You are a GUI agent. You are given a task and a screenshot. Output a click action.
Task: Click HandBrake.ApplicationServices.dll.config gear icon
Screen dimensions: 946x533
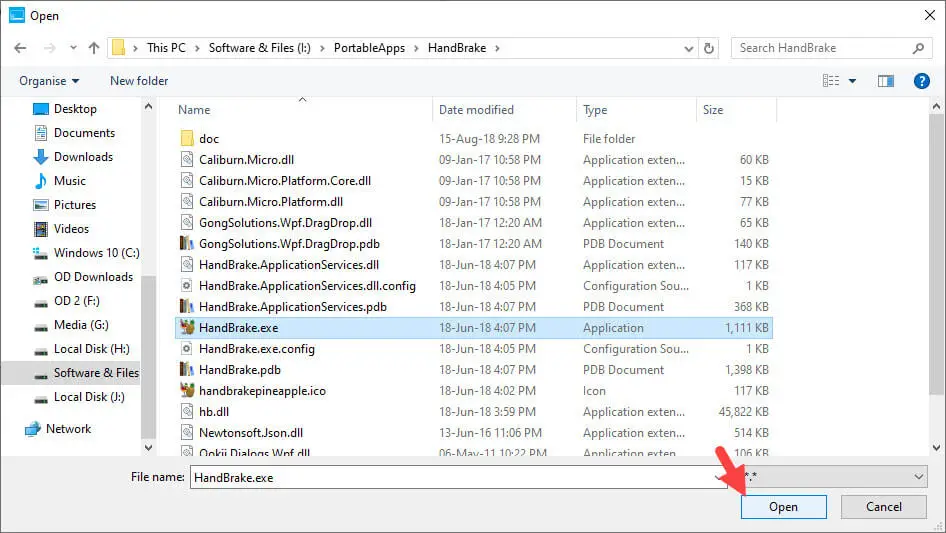(187, 286)
